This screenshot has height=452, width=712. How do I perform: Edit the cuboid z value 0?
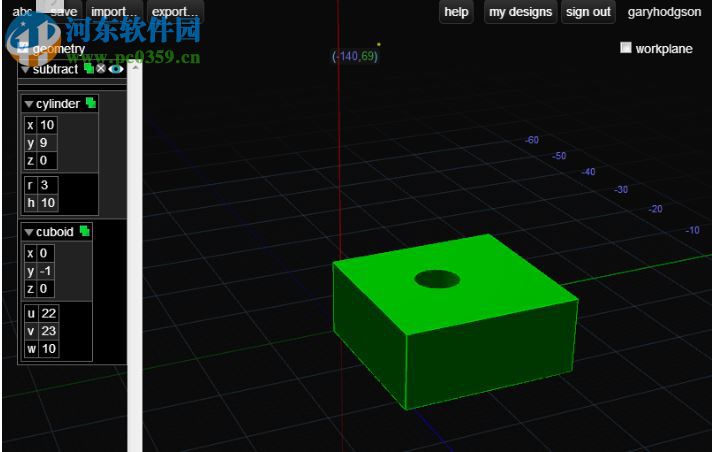[x=45, y=288]
